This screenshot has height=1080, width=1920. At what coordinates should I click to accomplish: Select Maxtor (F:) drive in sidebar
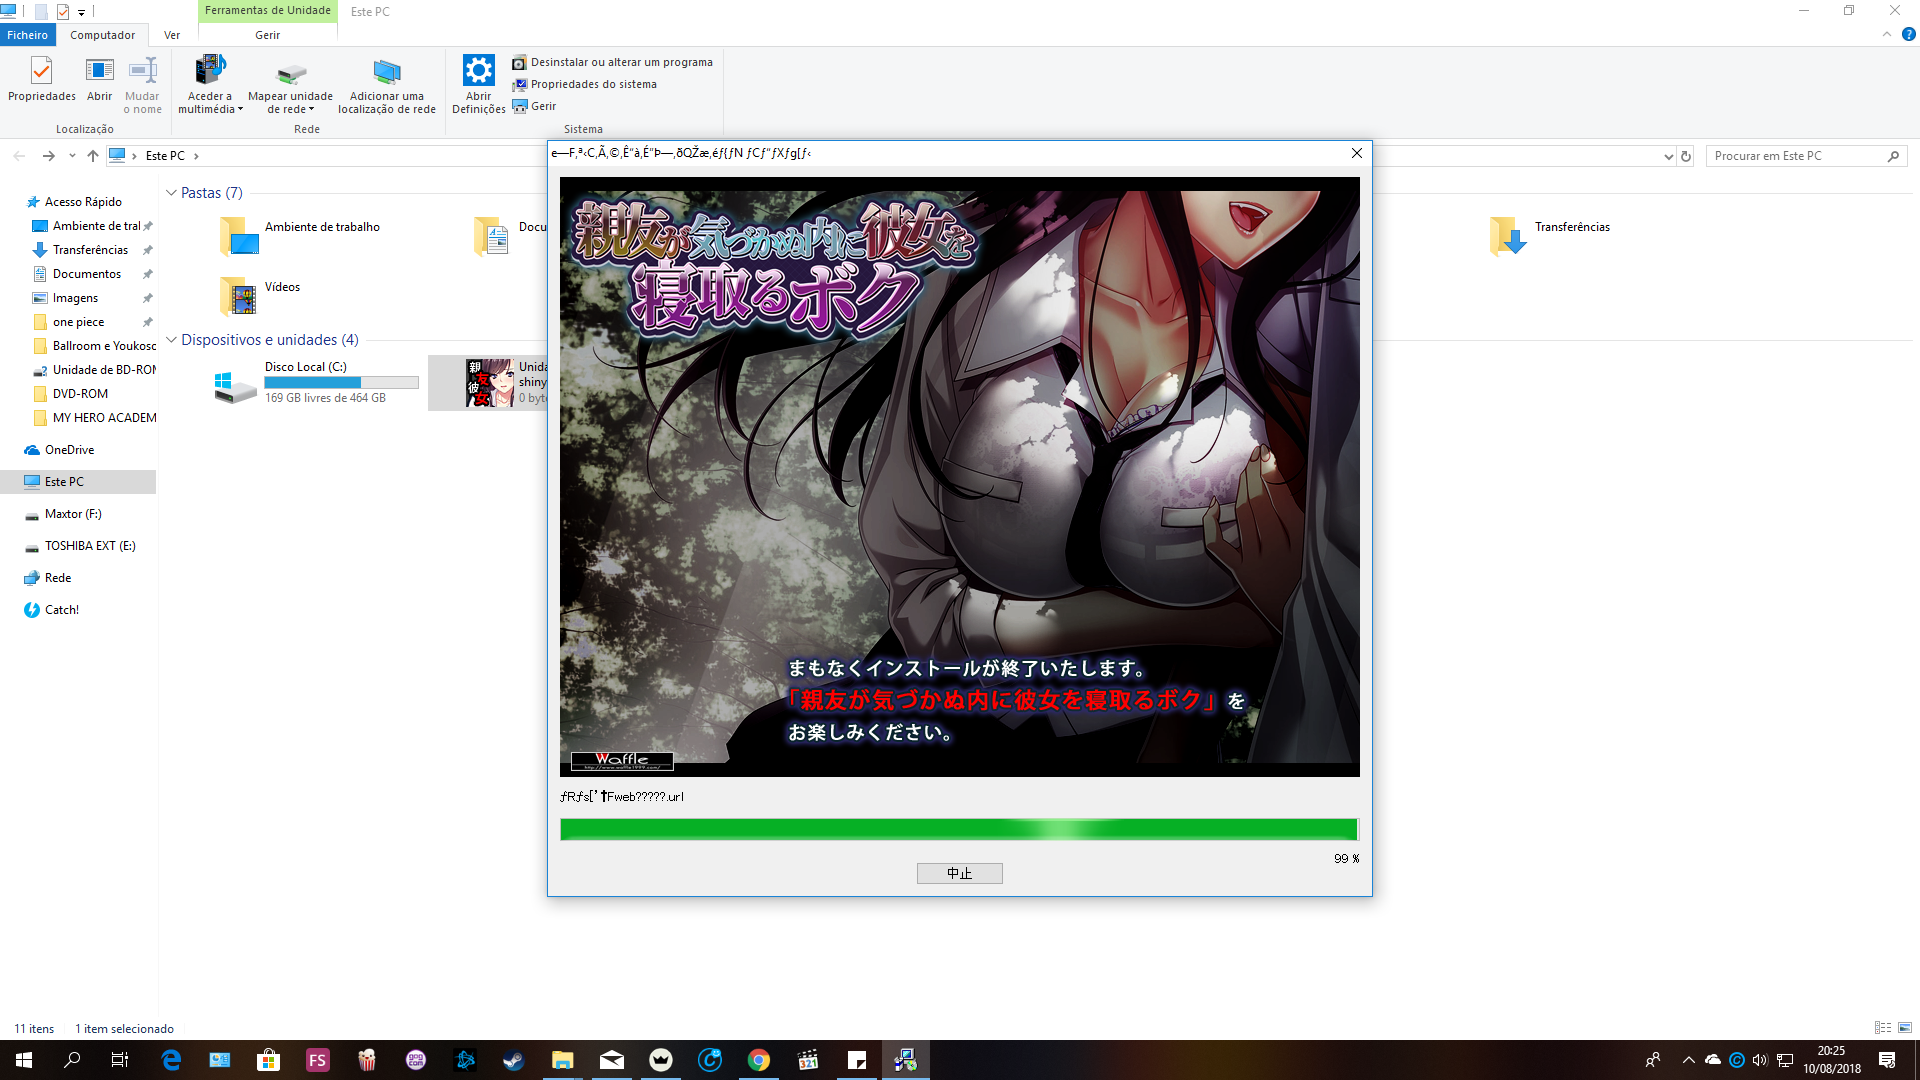[72, 514]
